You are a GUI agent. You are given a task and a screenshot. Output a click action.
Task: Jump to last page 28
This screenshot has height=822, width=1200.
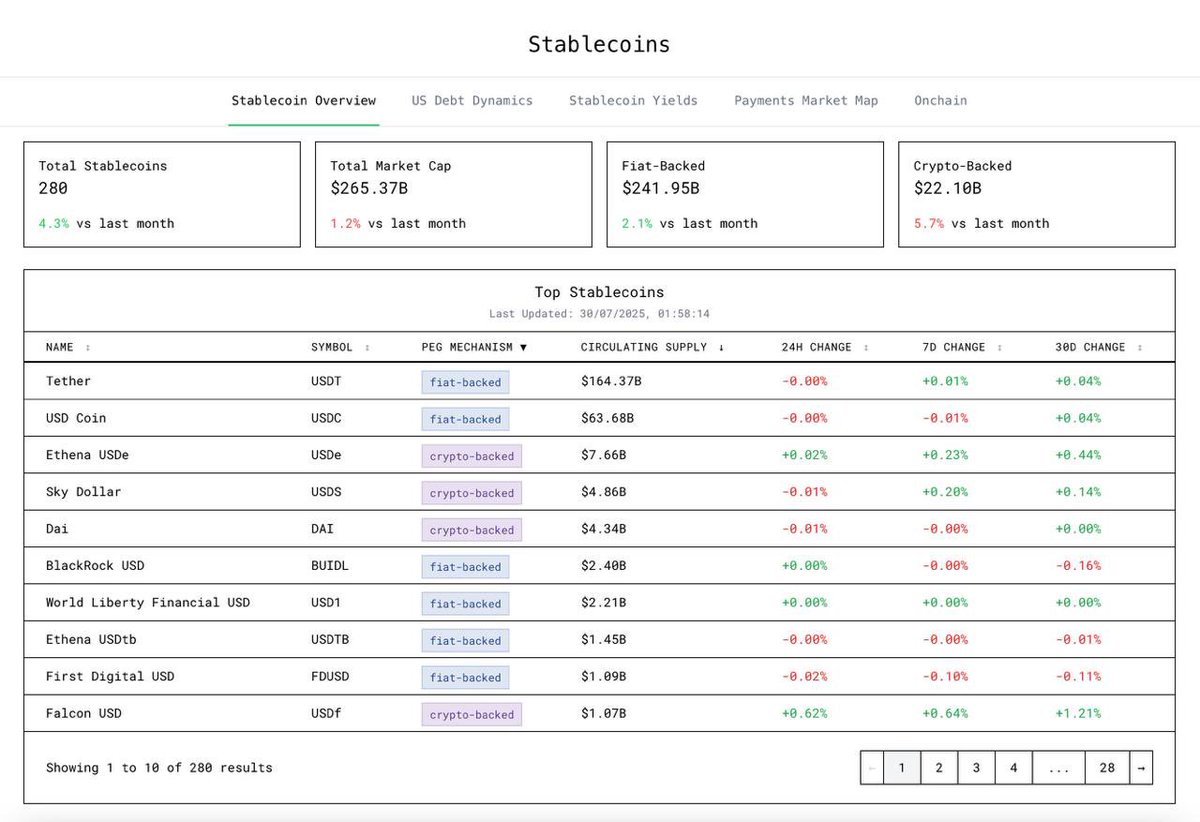[1107, 768]
